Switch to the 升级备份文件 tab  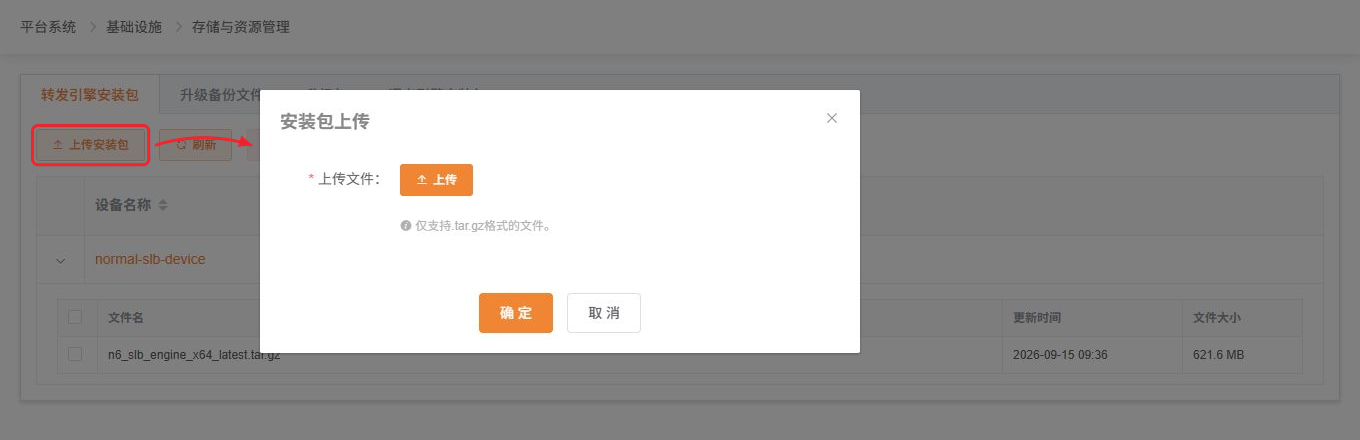pos(220,96)
